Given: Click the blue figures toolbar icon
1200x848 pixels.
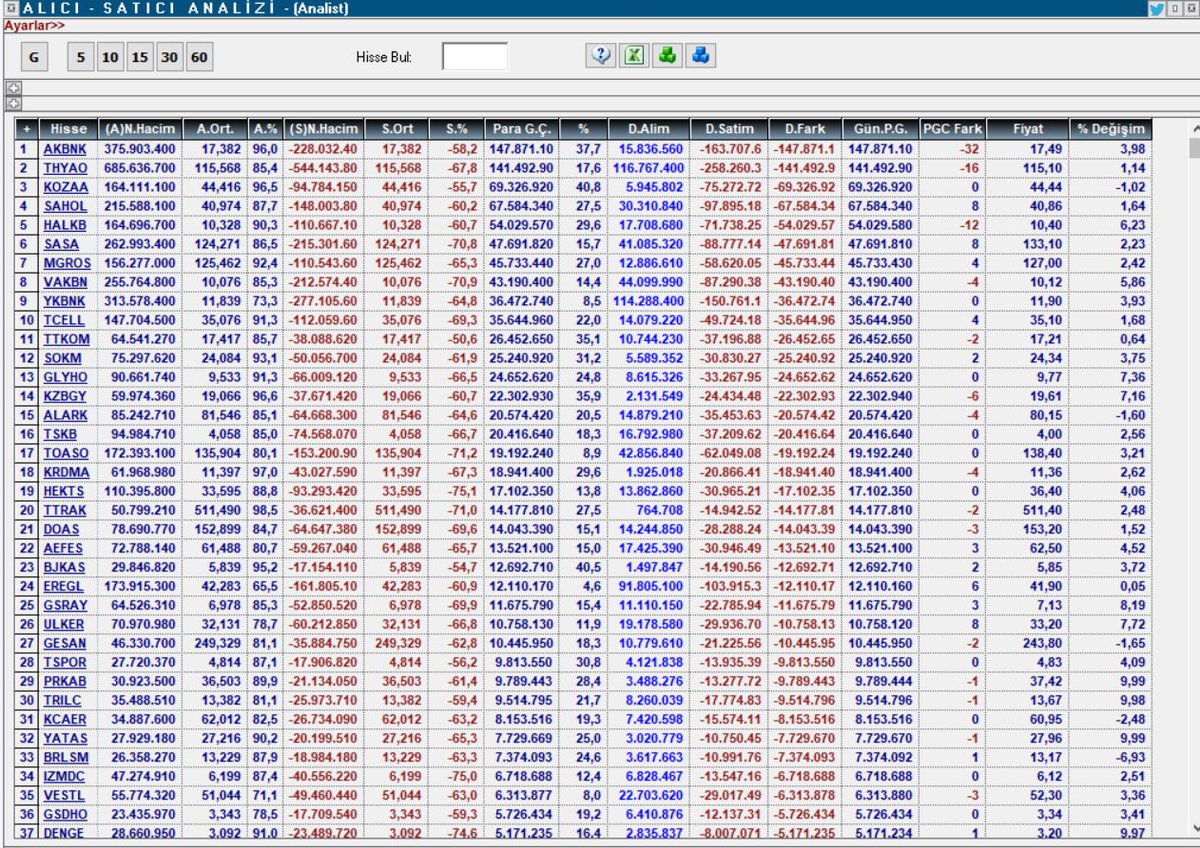Looking at the screenshot, I should [699, 56].
